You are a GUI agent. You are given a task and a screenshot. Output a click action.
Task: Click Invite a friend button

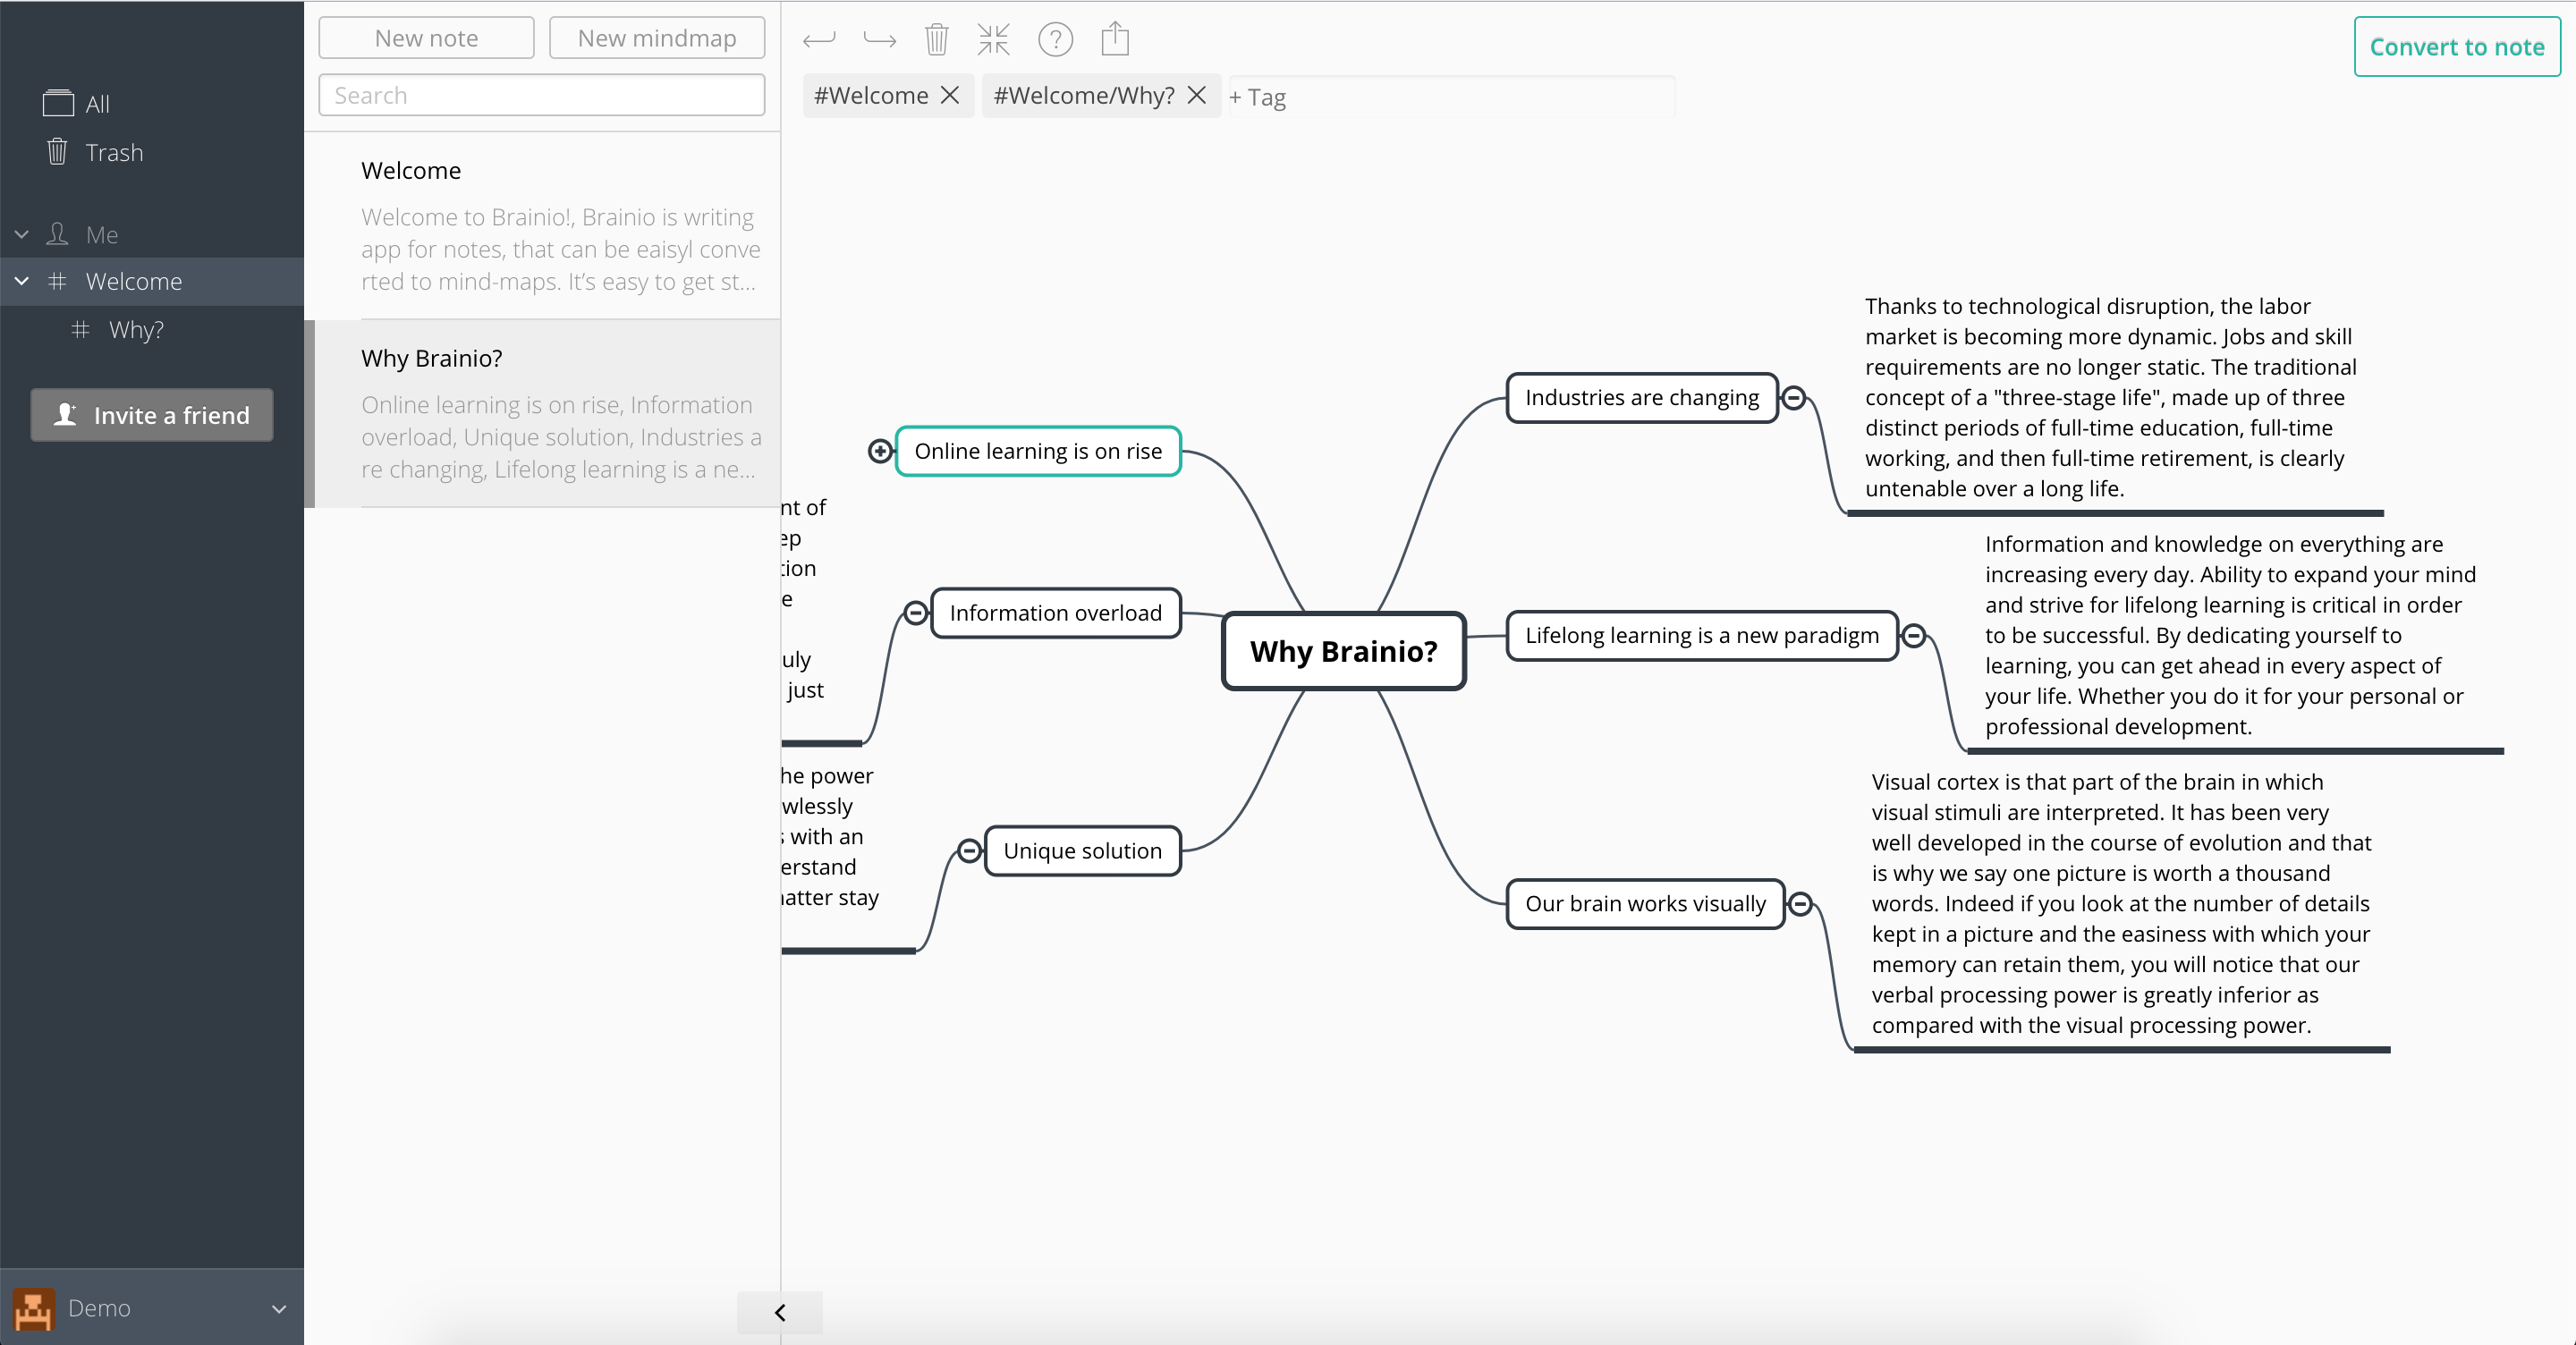(152, 415)
